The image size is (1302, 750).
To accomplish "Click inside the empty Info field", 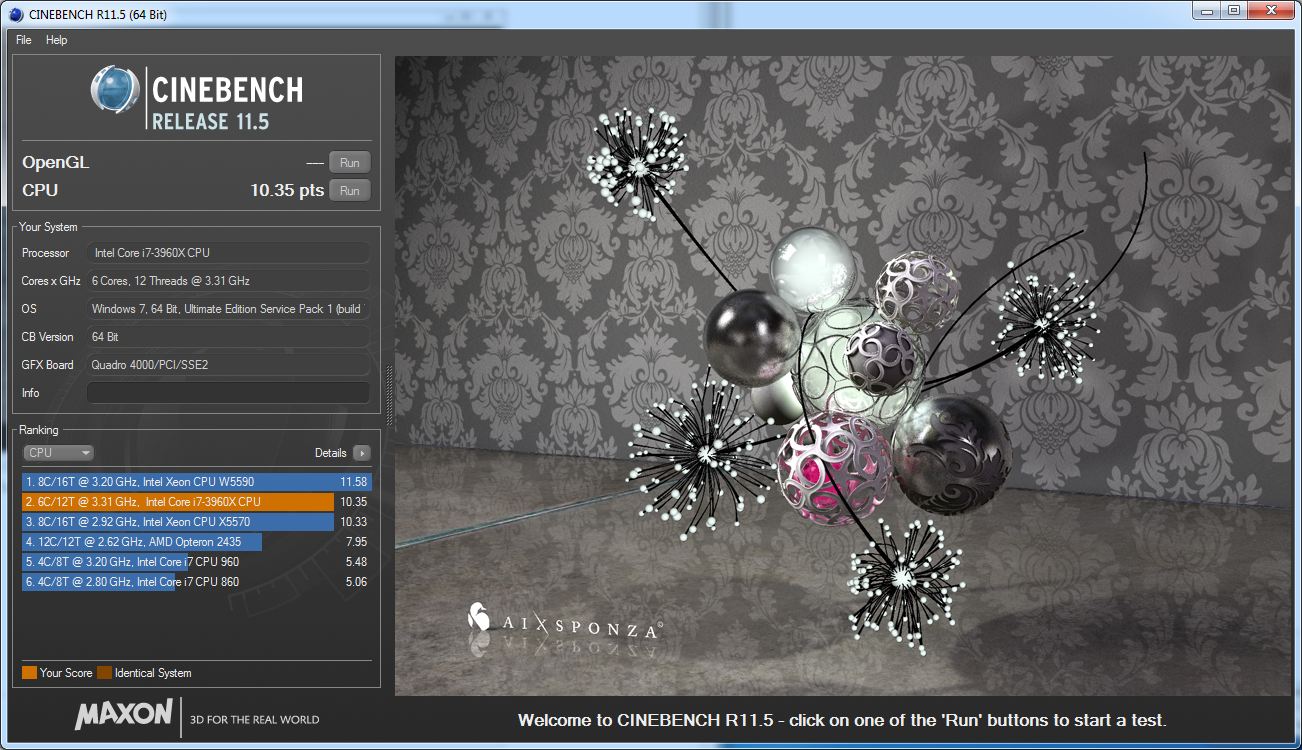I will pyautogui.click(x=228, y=393).
